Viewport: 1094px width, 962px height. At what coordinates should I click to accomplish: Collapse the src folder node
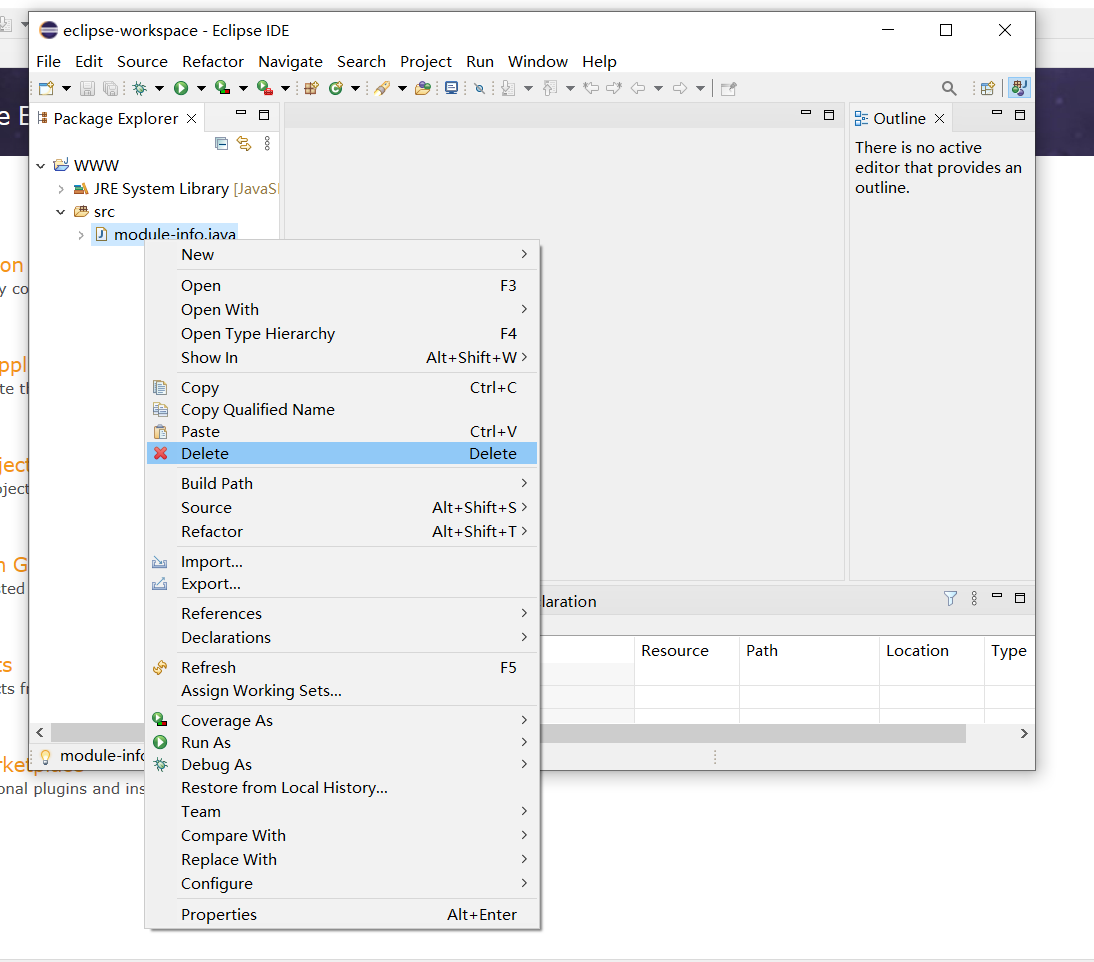click(61, 212)
